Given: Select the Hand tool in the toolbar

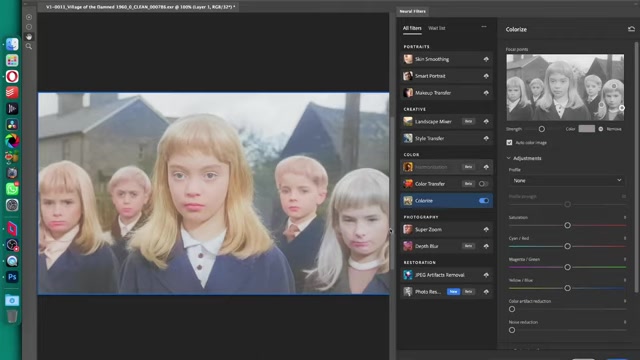Looking at the screenshot, I should click(29, 37).
